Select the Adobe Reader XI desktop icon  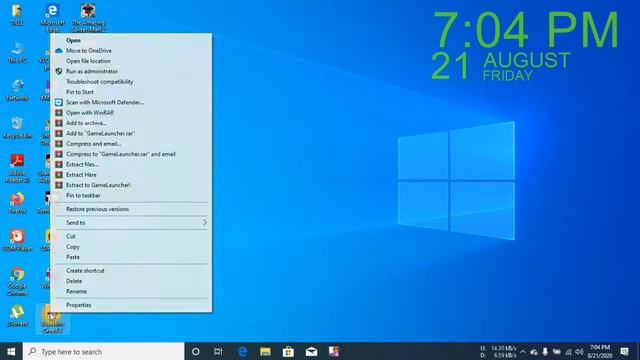point(17,168)
